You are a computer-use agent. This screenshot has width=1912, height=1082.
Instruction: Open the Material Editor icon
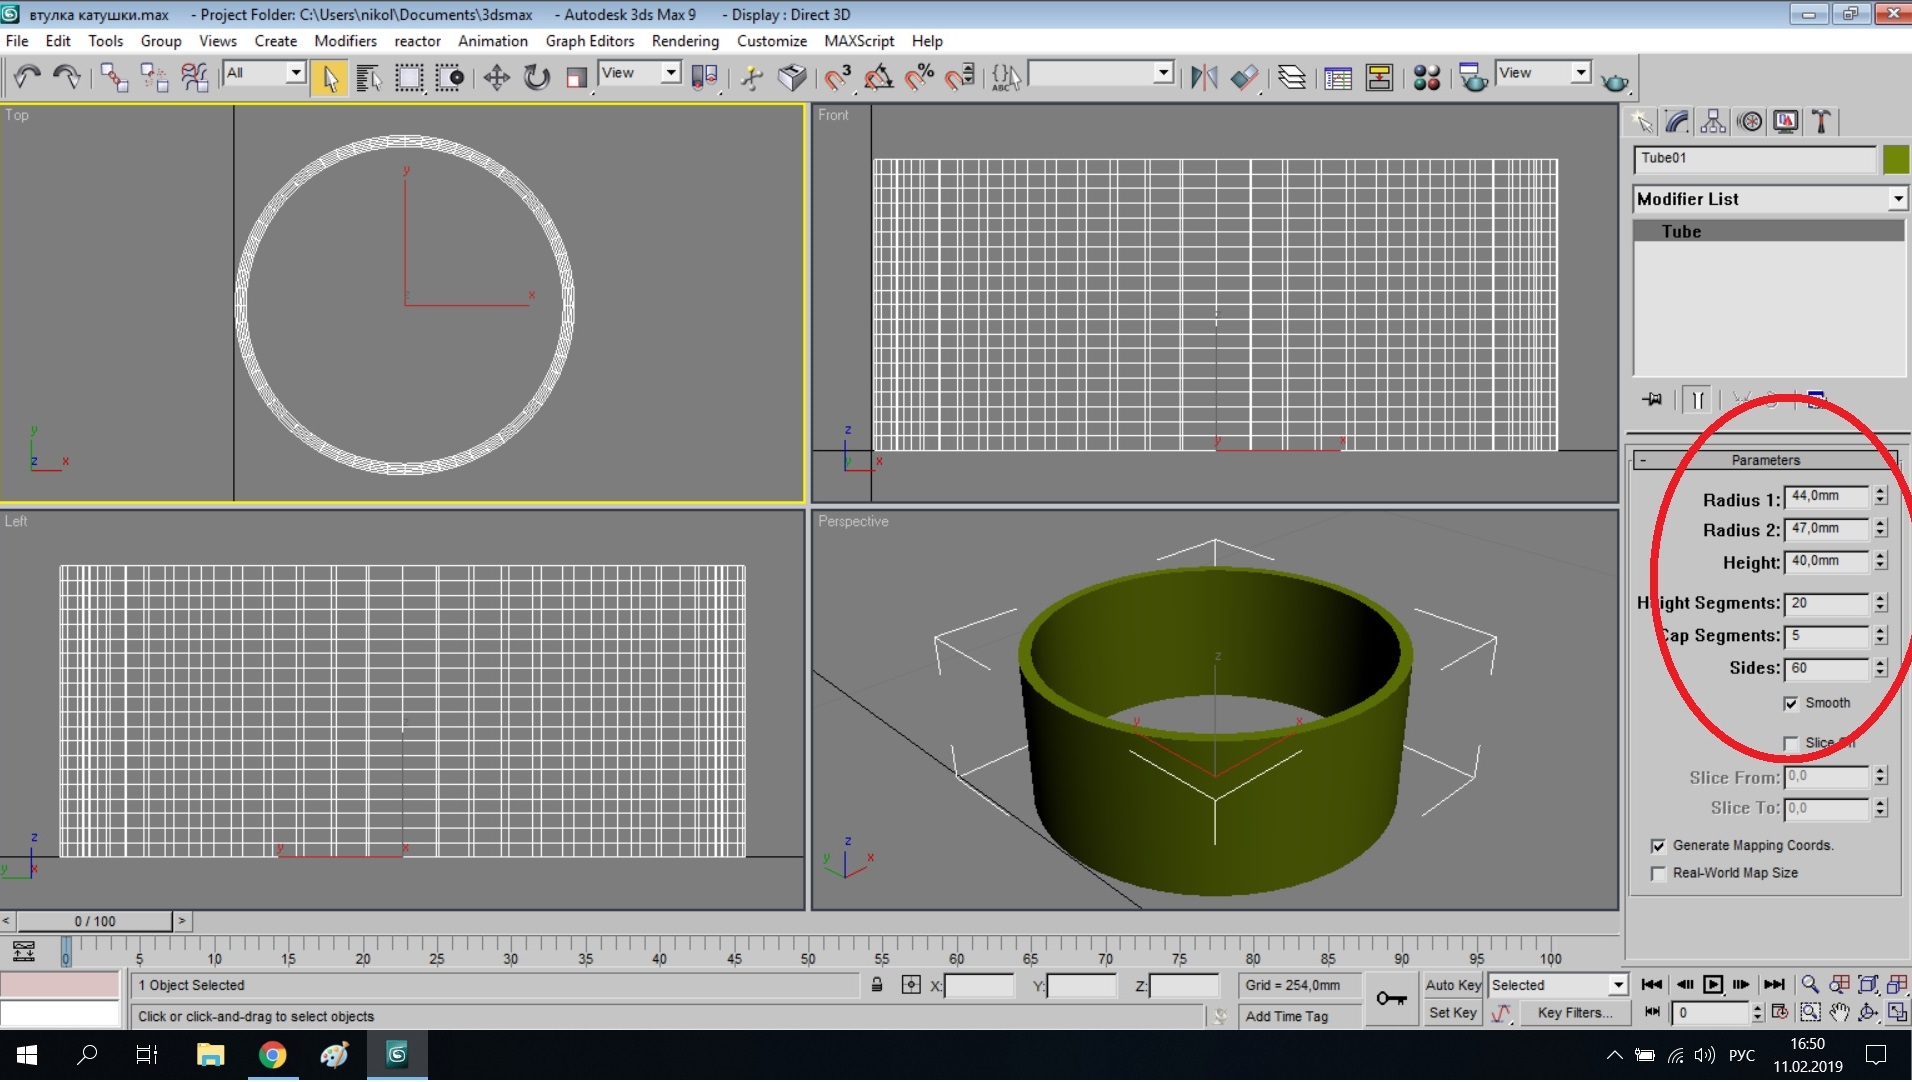(1427, 77)
